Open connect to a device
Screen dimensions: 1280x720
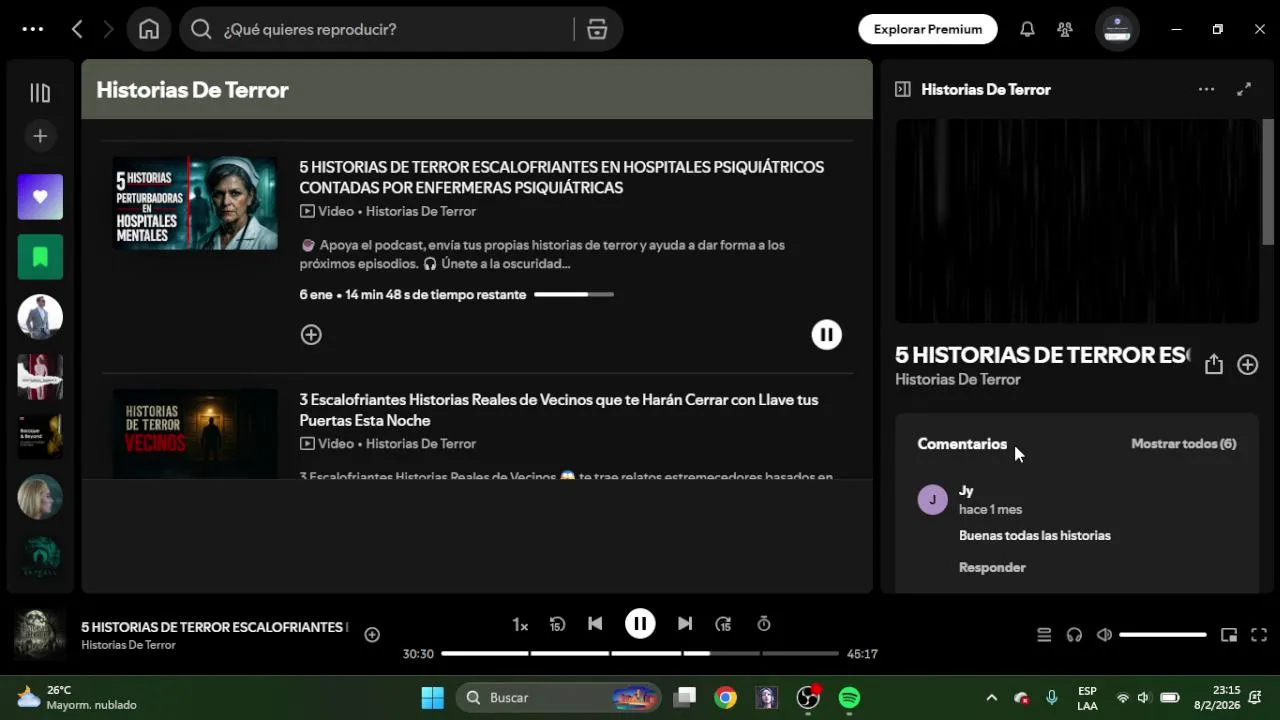point(1074,635)
